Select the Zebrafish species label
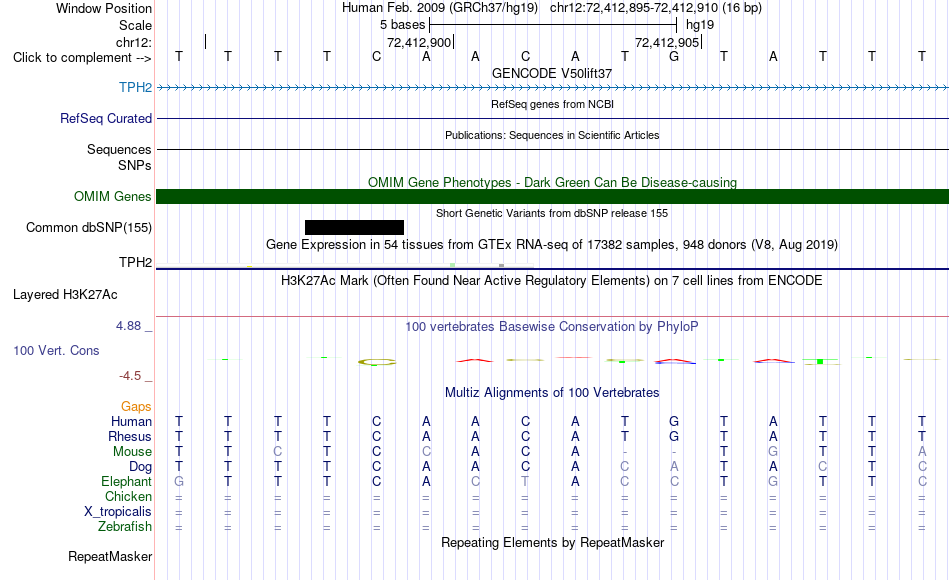The width and height of the screenshot is (950, 580). [x=125, y=527]
